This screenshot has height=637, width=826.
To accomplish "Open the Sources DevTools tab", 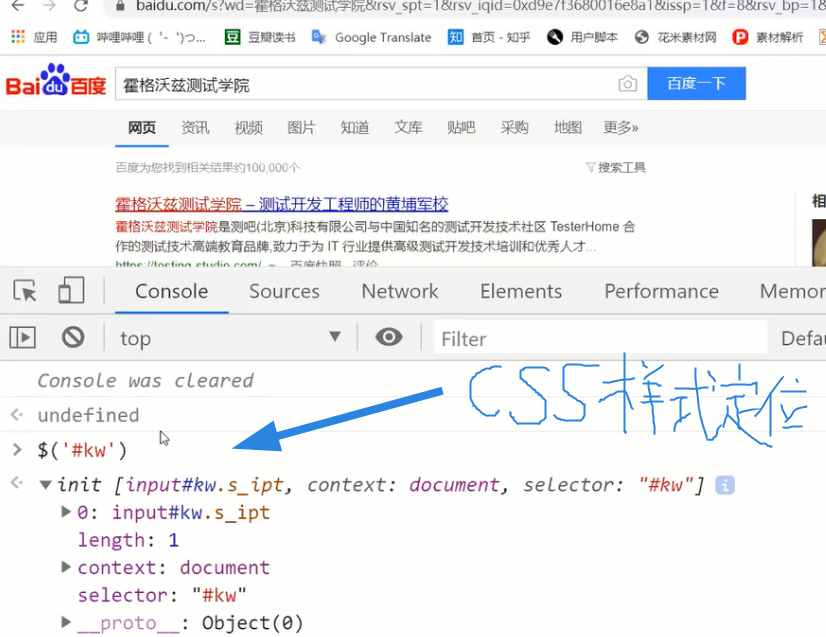I will 284,291.
